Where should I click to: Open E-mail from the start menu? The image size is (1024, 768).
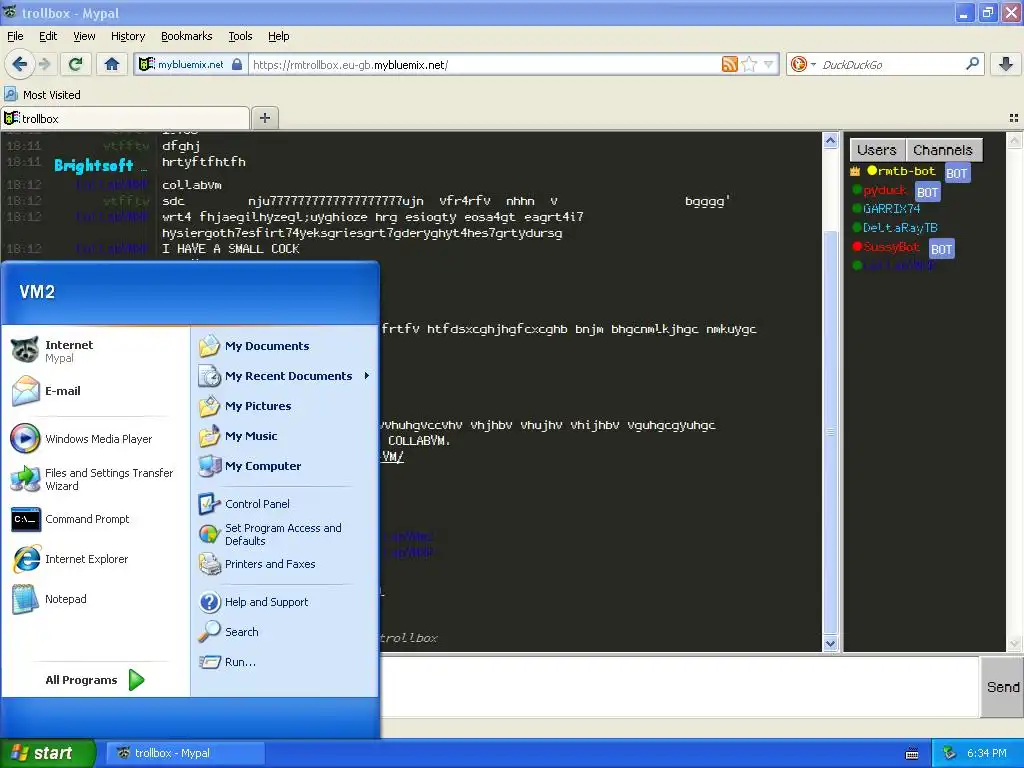pos(96,391)
